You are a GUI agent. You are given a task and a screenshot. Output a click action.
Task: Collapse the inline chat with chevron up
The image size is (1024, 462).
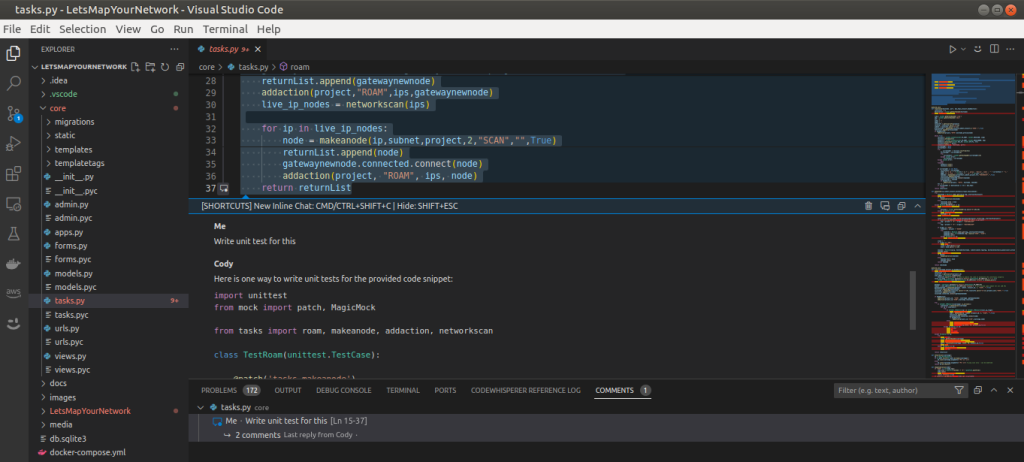tap(918, 206)
